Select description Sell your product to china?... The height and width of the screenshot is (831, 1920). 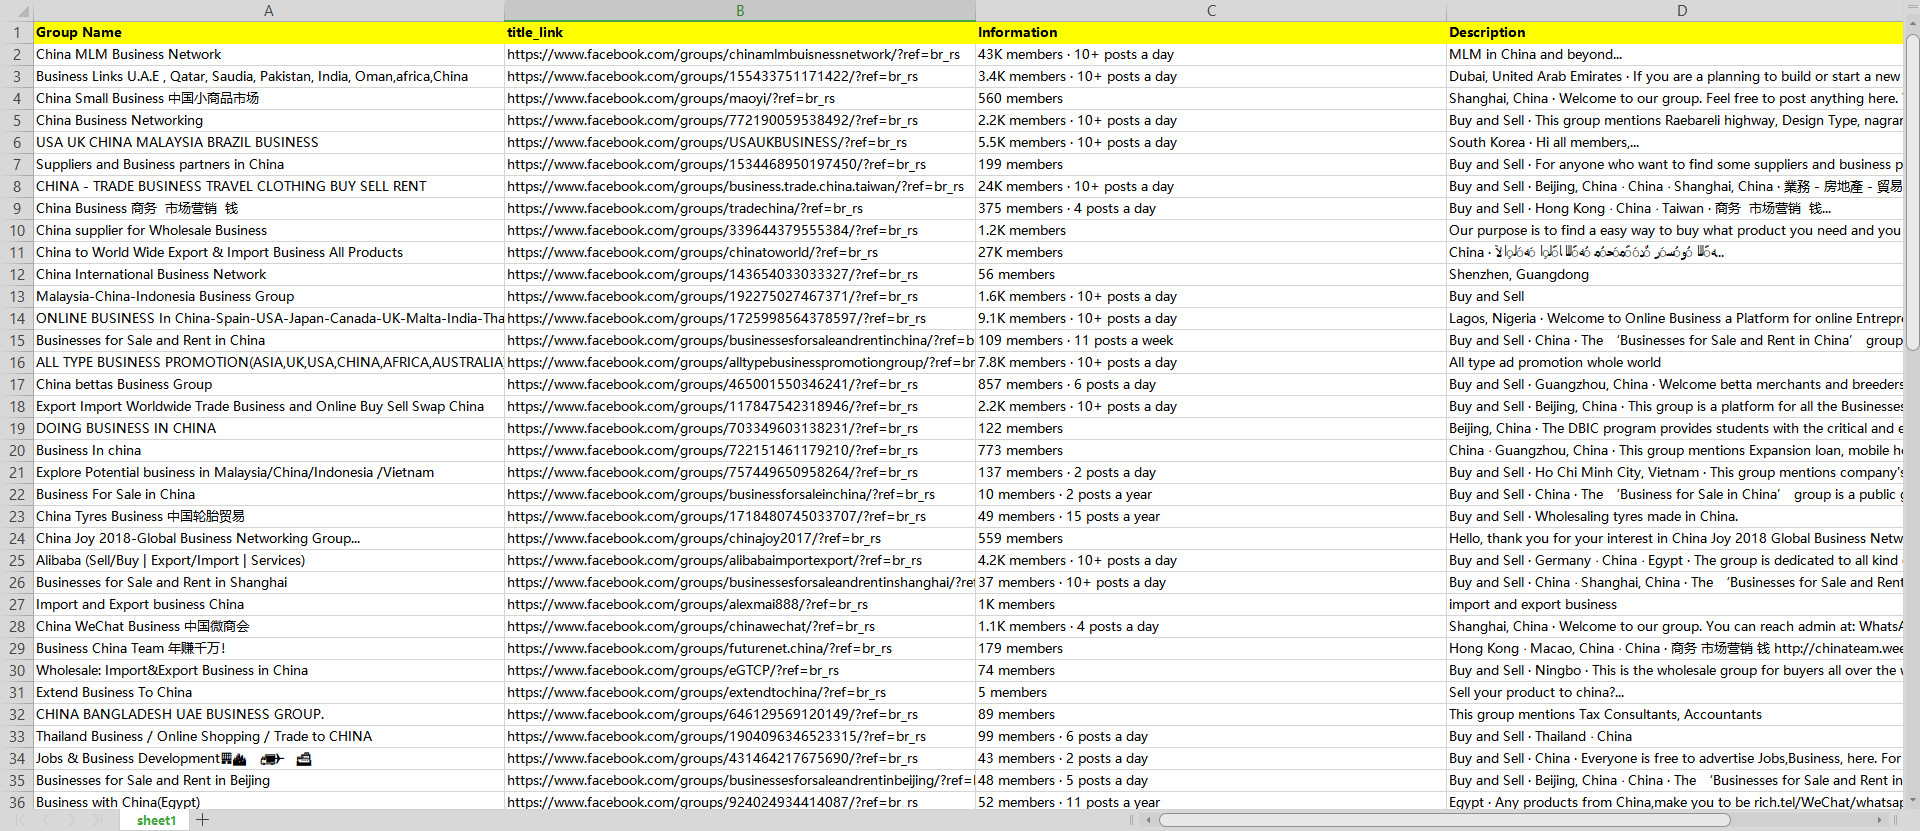tap(1675, 692)
